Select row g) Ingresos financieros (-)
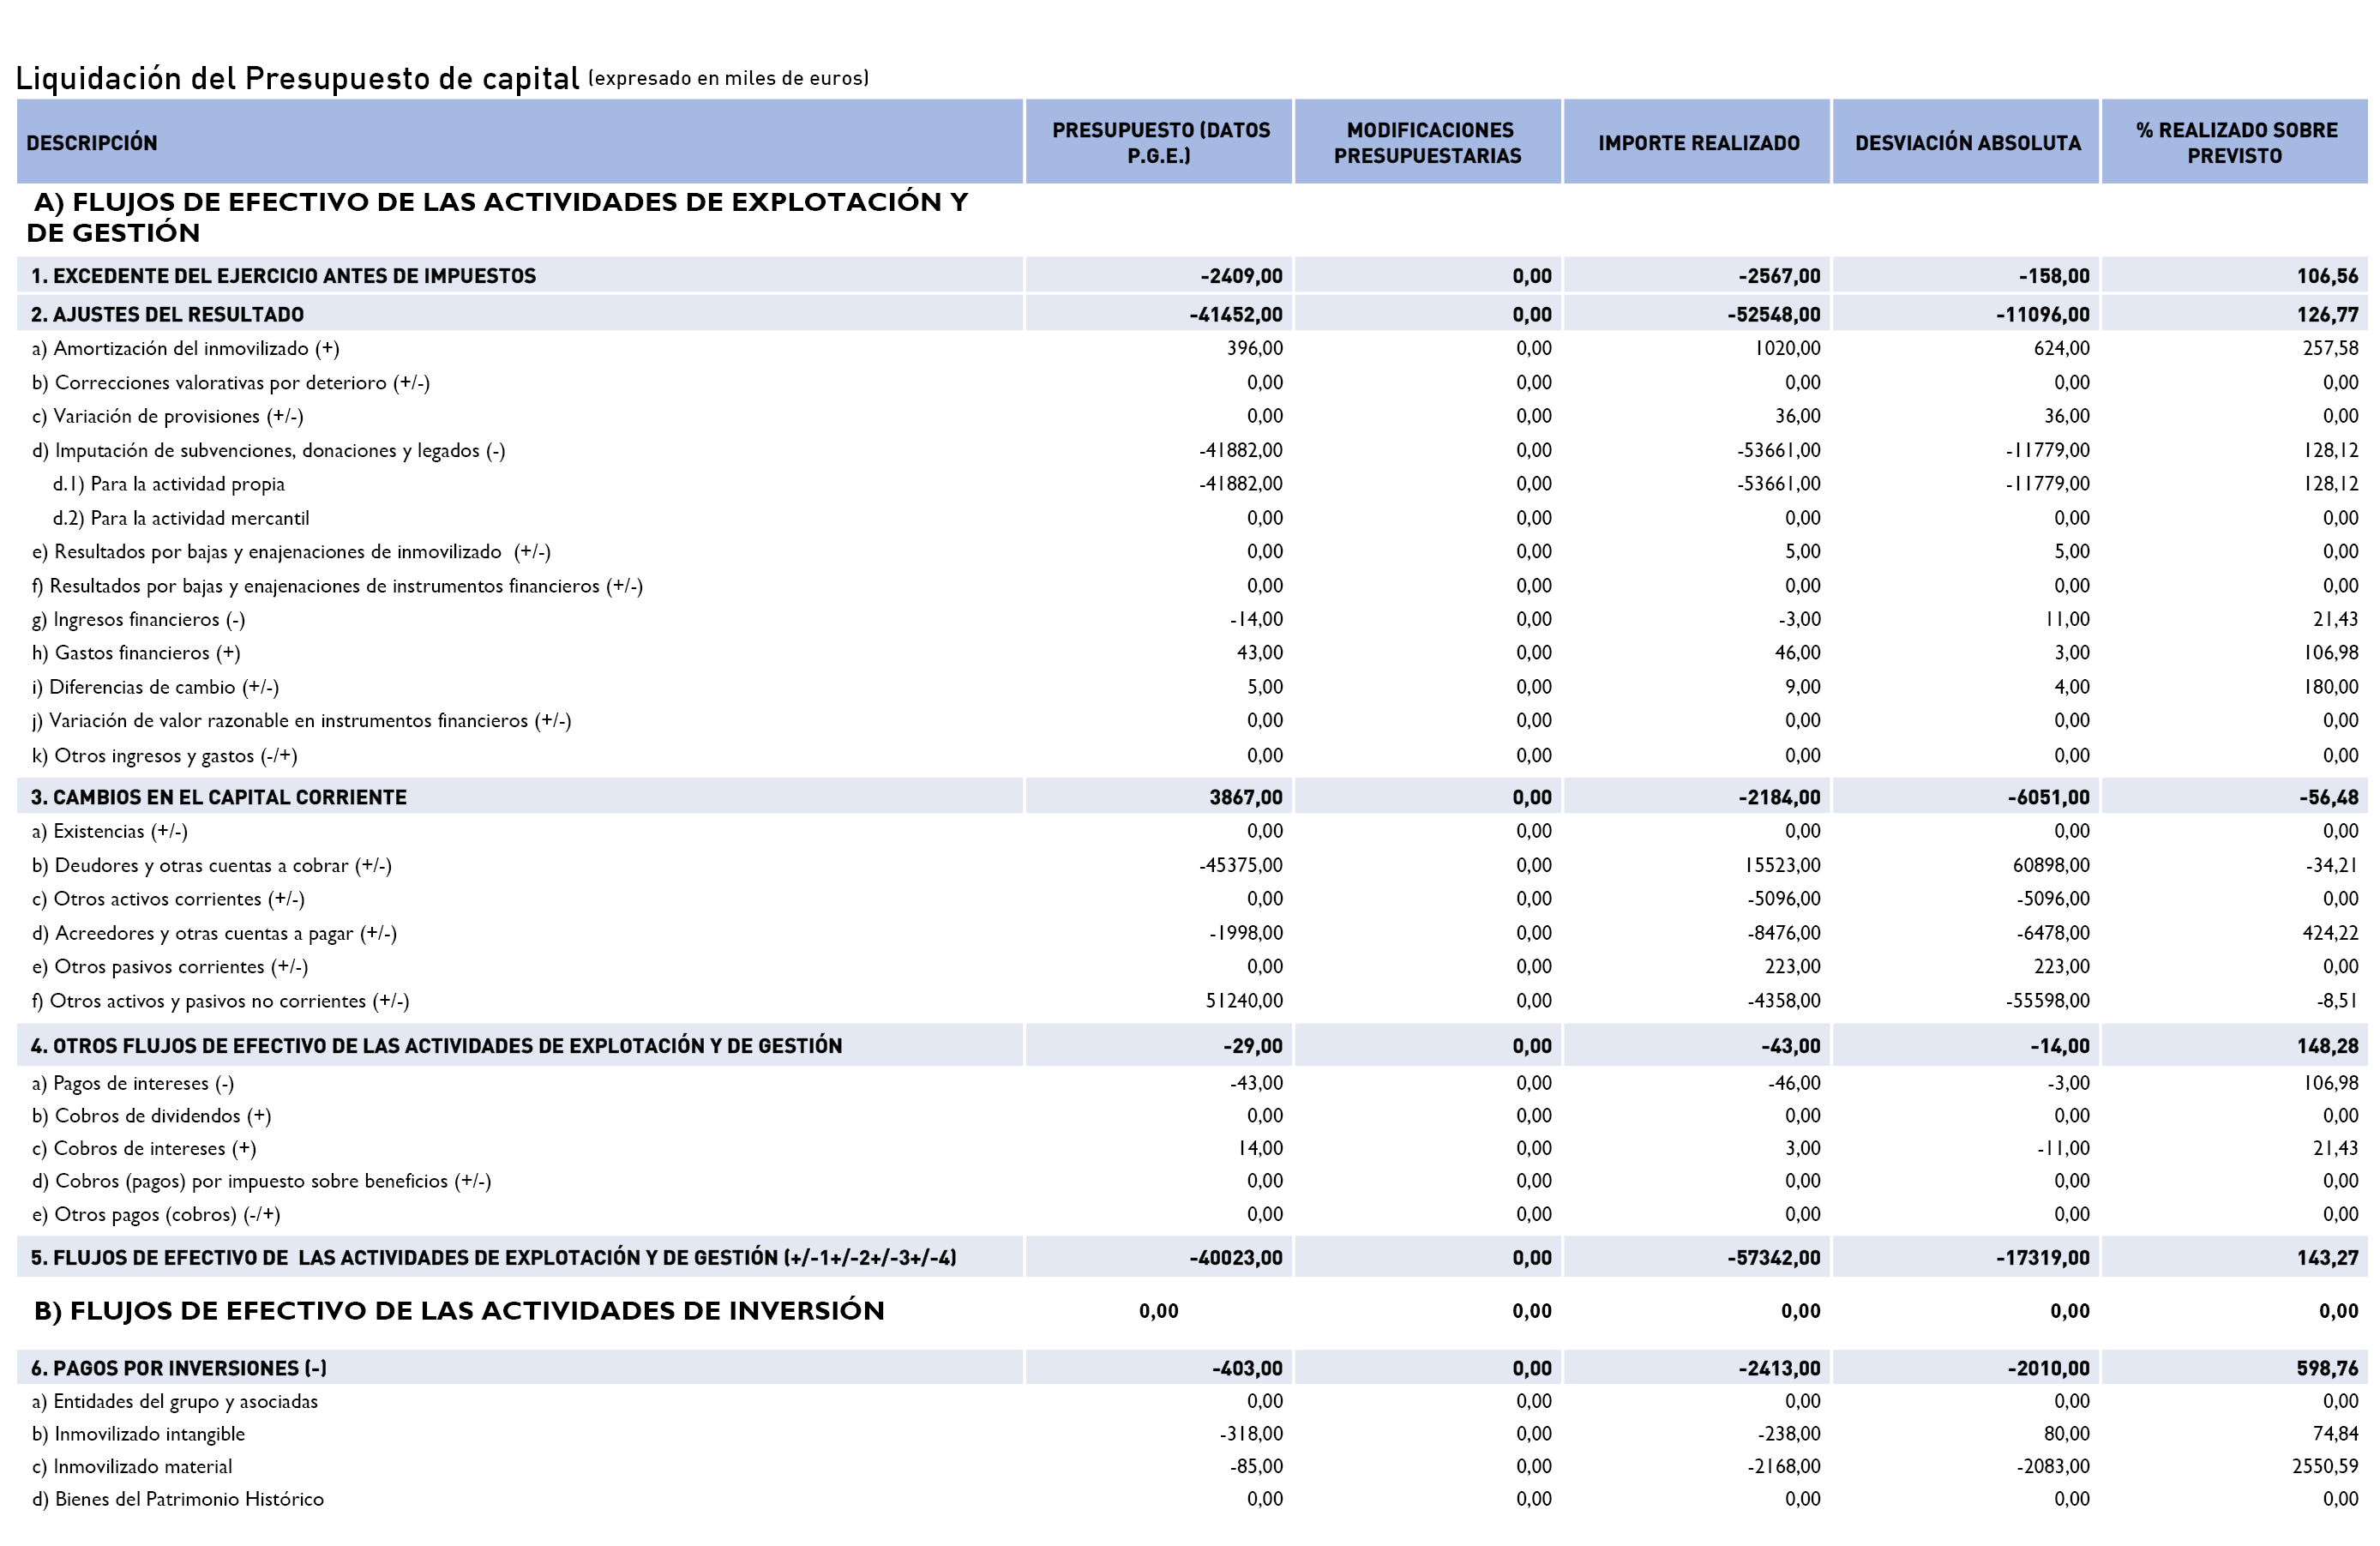 pyautogui.click(x=1192, y=619)
